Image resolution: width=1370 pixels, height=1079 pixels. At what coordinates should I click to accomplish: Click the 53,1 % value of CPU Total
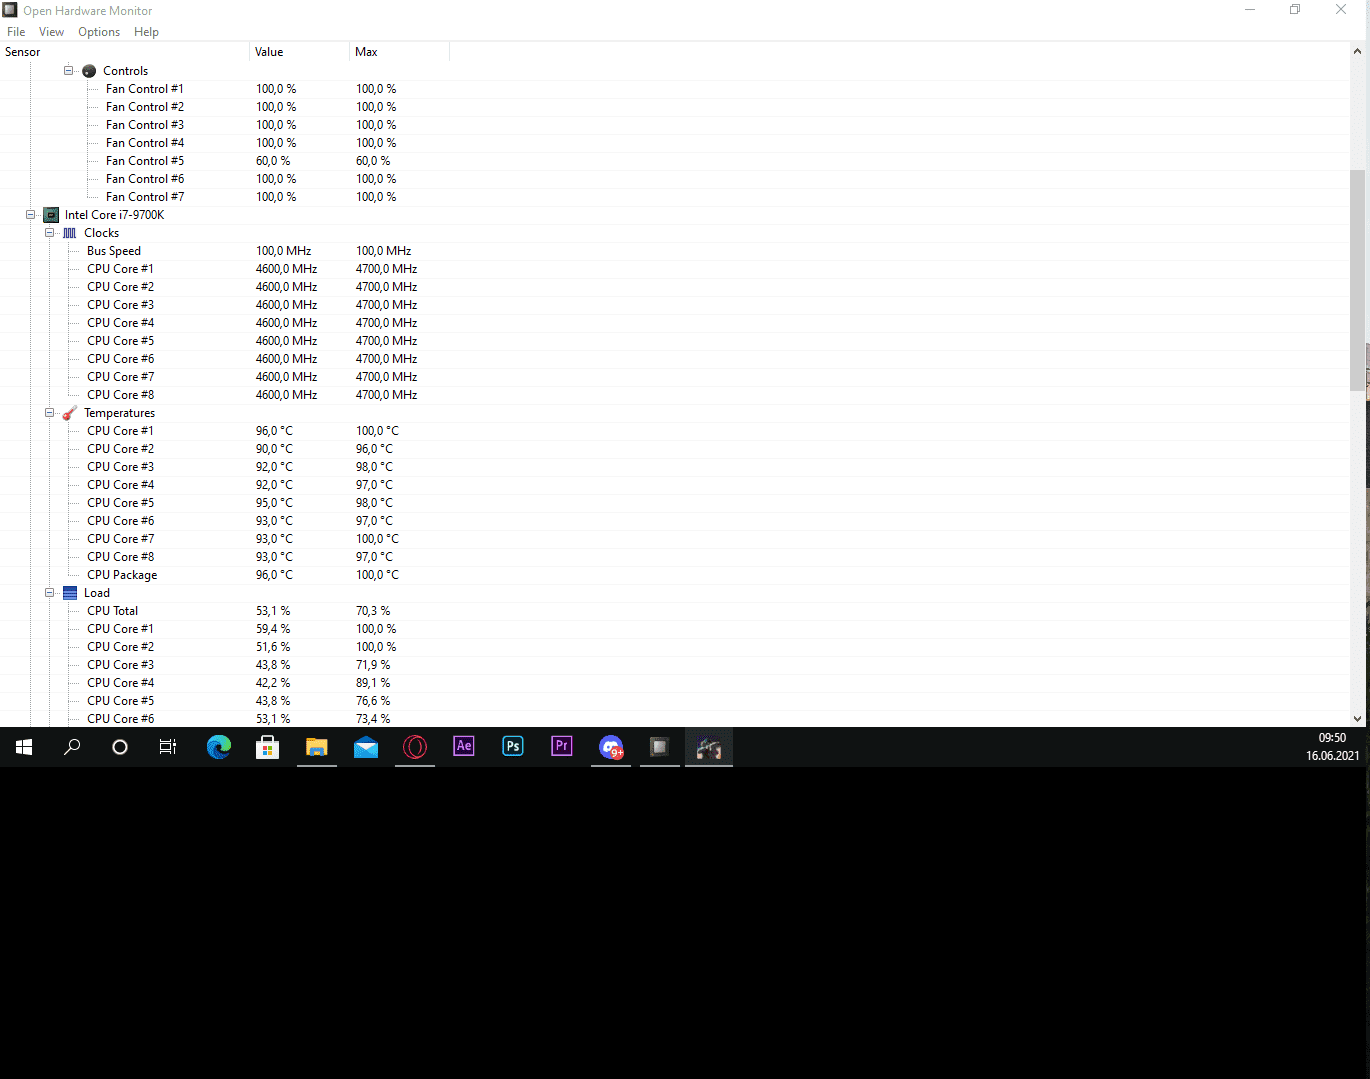point(273,611)
